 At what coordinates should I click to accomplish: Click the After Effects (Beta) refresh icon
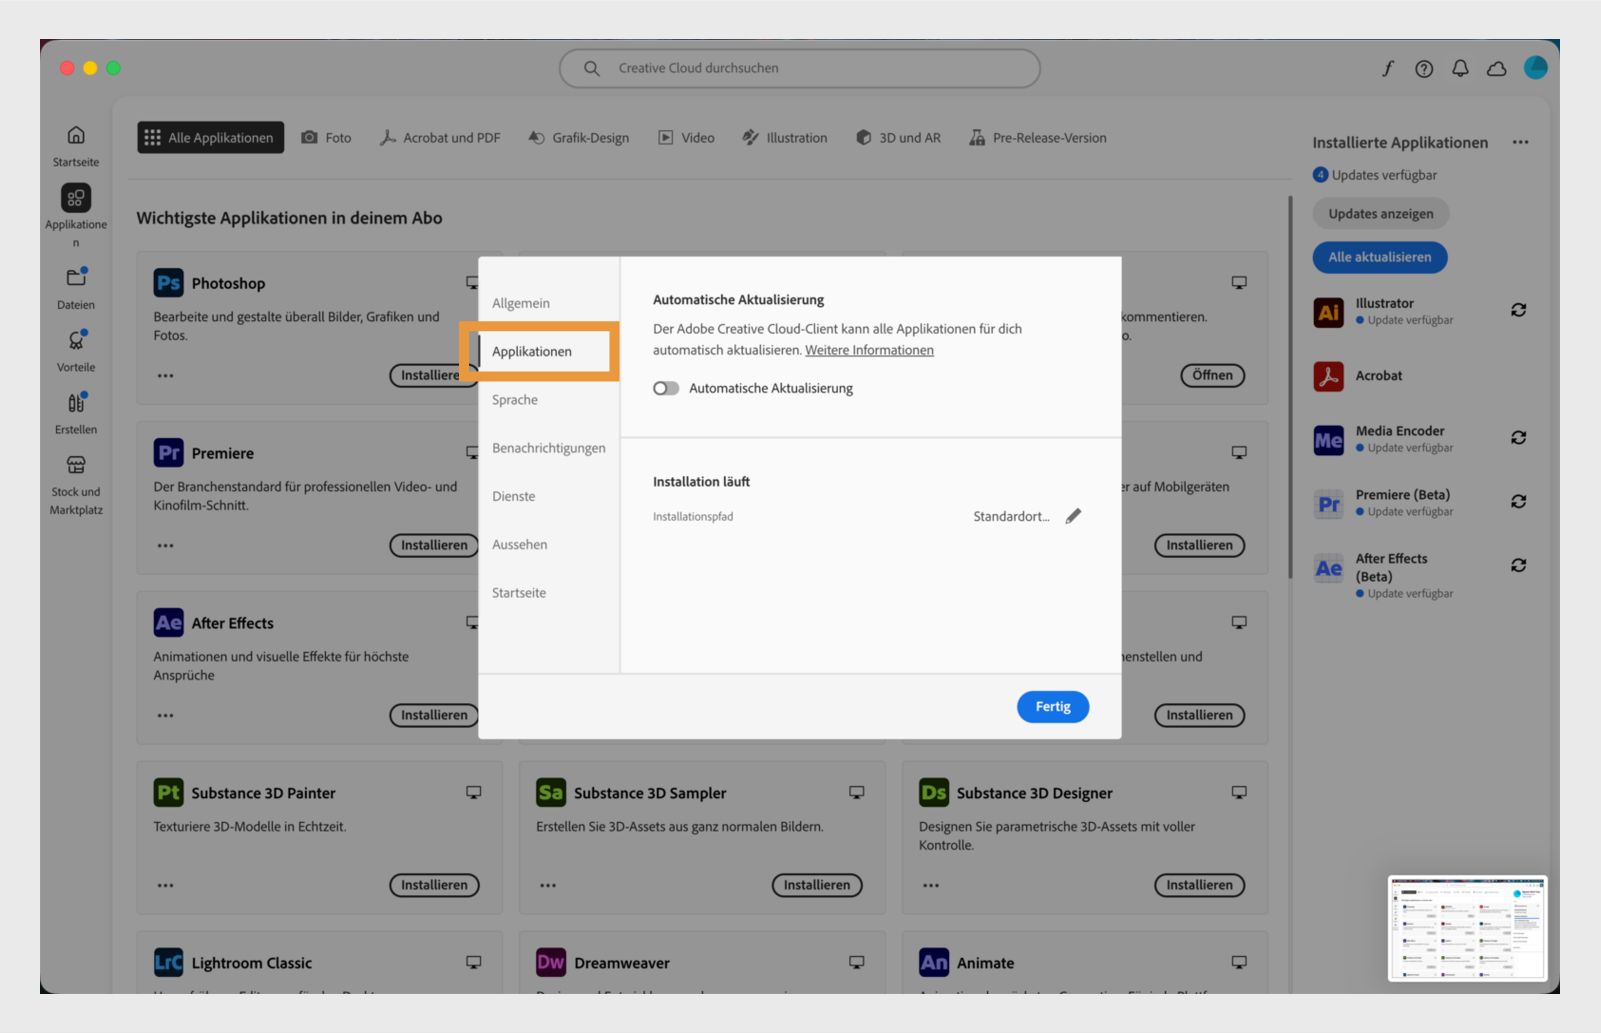coord(1518,566)
